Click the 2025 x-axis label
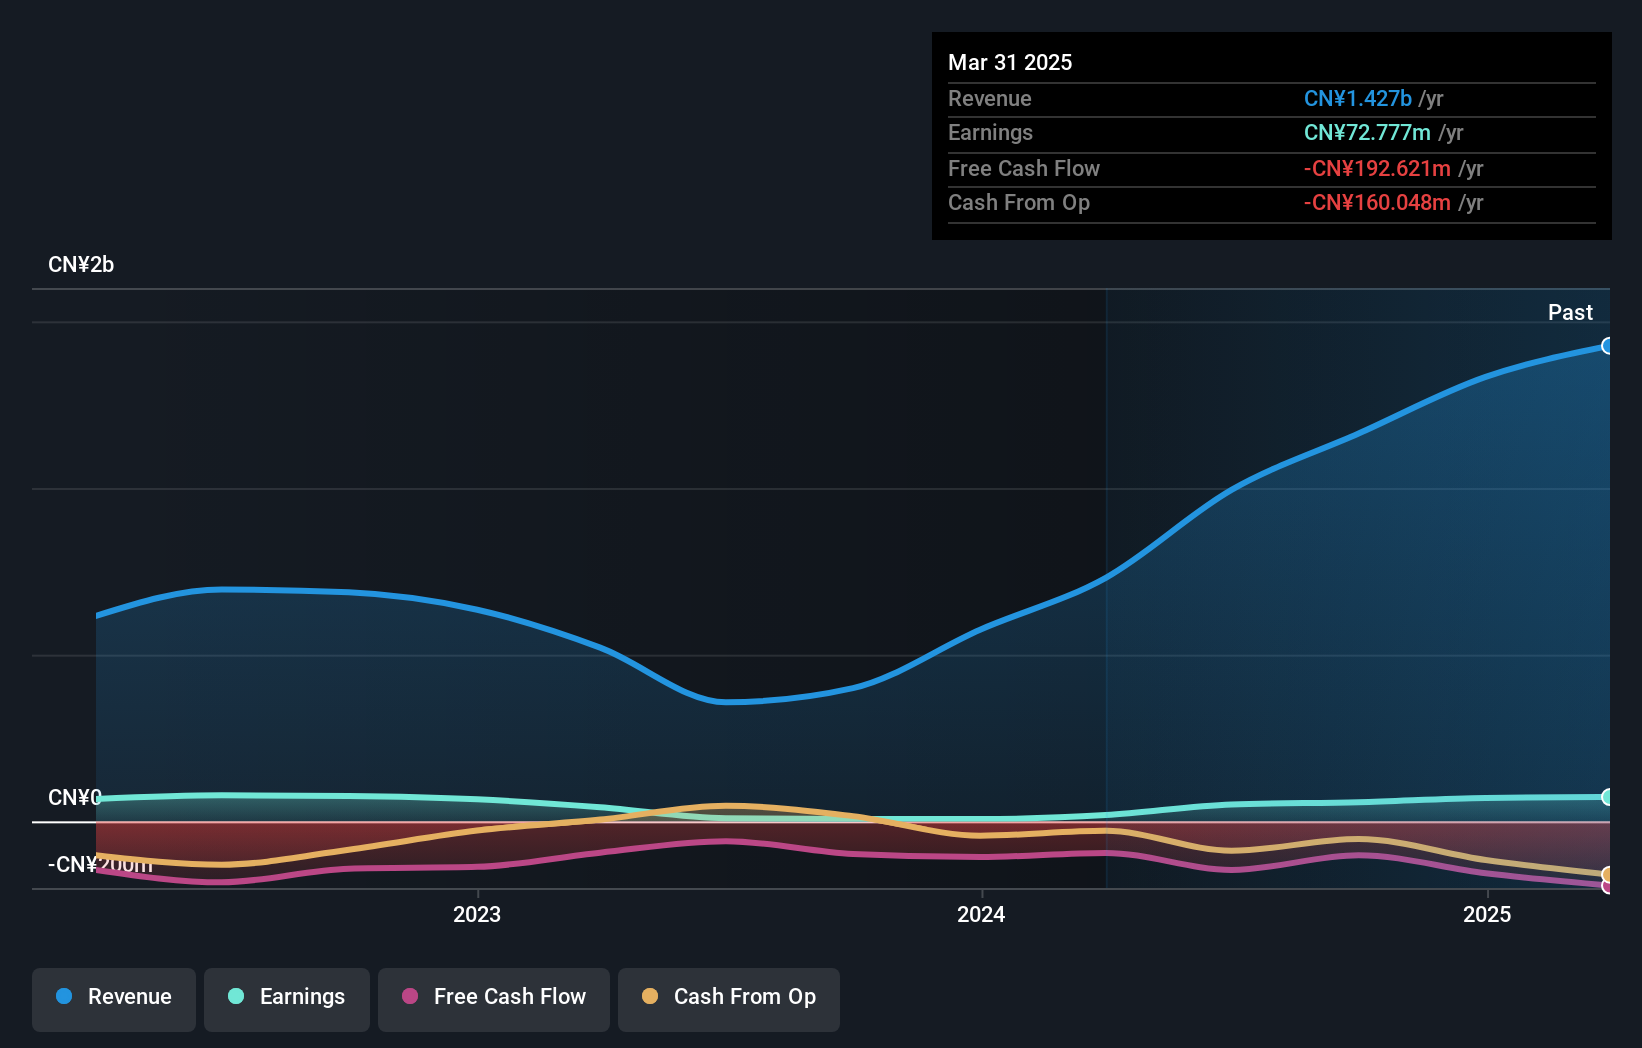Viewport: 1642px width, 1048px height. coord(1487,914)
